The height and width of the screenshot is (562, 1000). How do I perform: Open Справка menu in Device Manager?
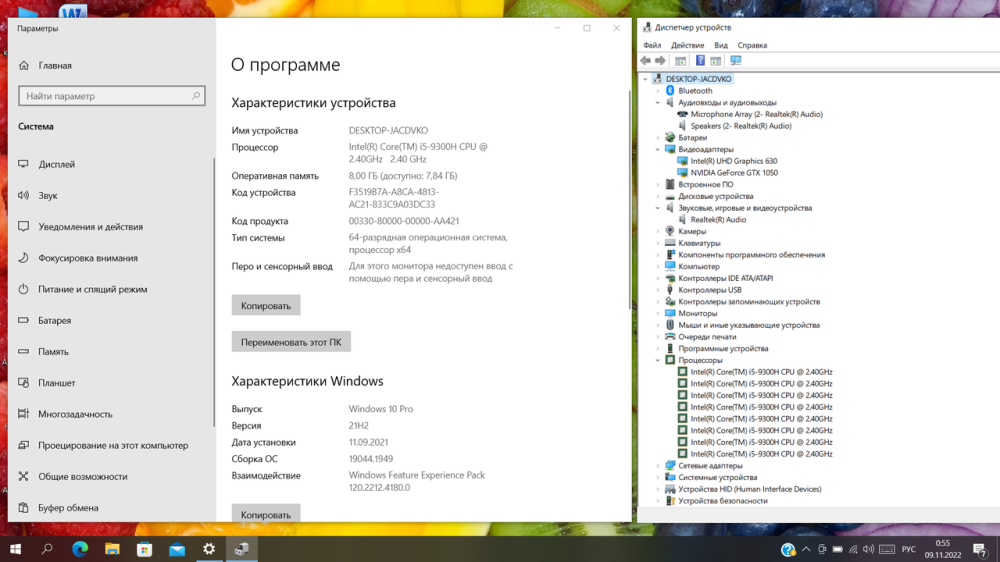(x=752, y=45)
